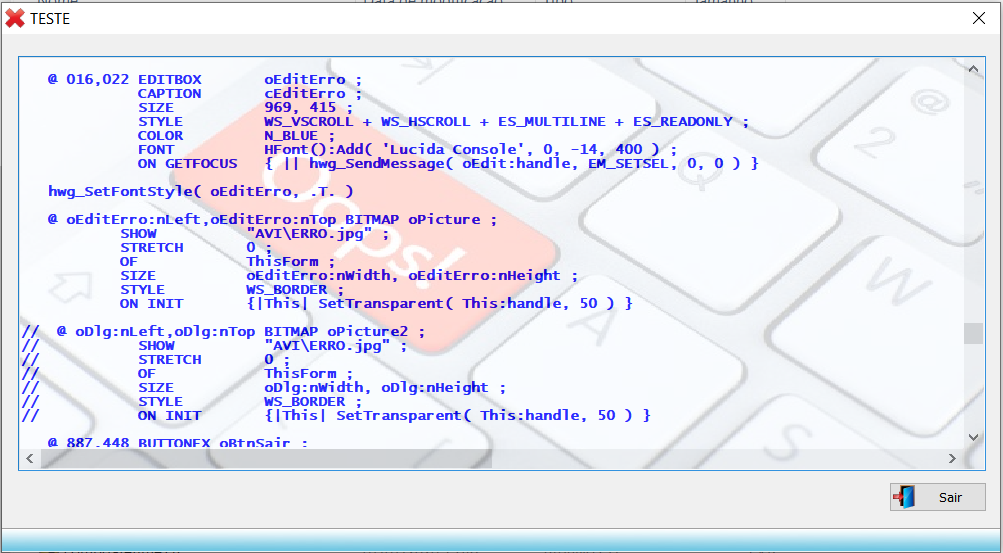Click the line "BITMAP oPicture ;"

point(422,219)
